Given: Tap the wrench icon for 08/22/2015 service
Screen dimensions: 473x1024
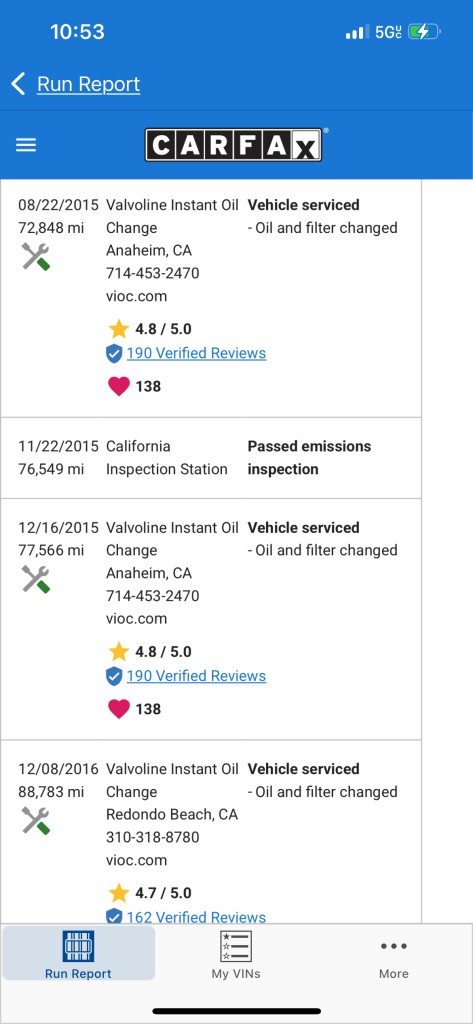Looking at the screenshot, I should pos(36,257).
